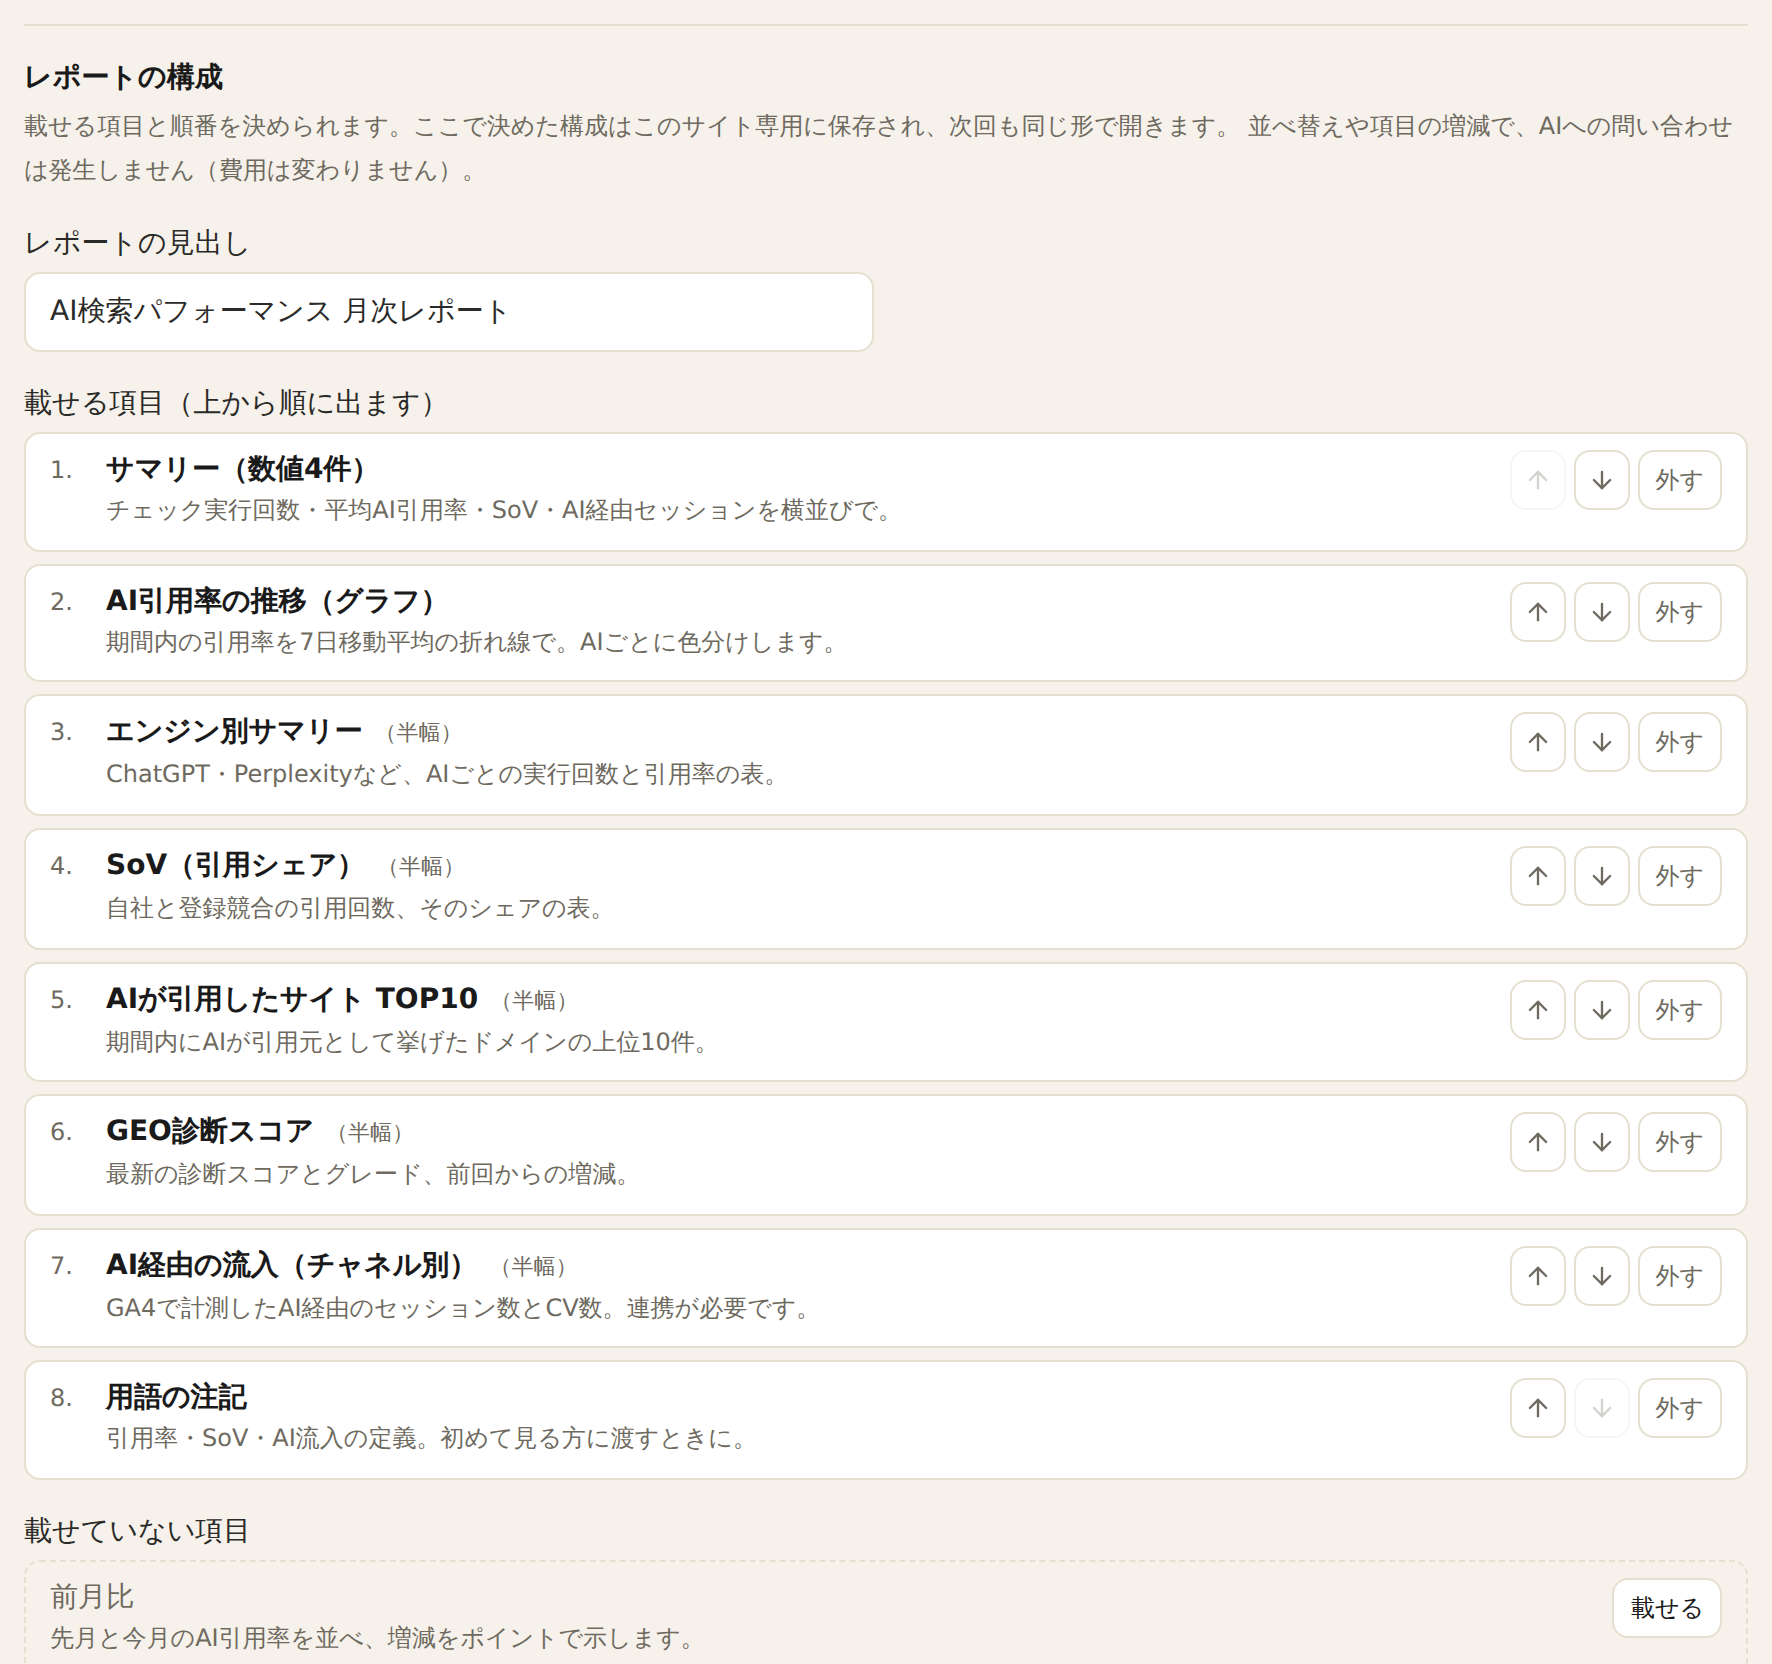Move AI経由の流入 item up
The width and height of the screenshot is (1772, 1664).
[x=1538, y=1276]
